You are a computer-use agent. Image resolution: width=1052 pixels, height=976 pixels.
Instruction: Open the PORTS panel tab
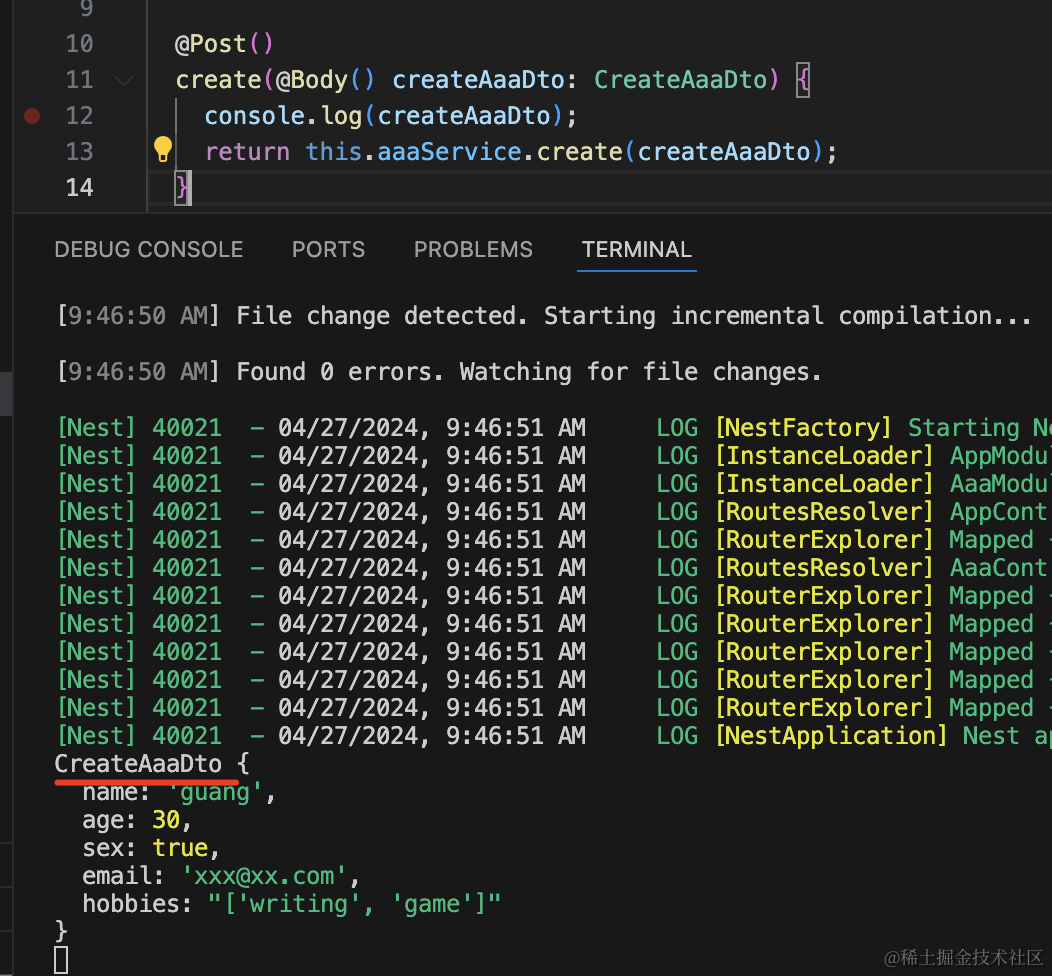click(x=328, y=250)
